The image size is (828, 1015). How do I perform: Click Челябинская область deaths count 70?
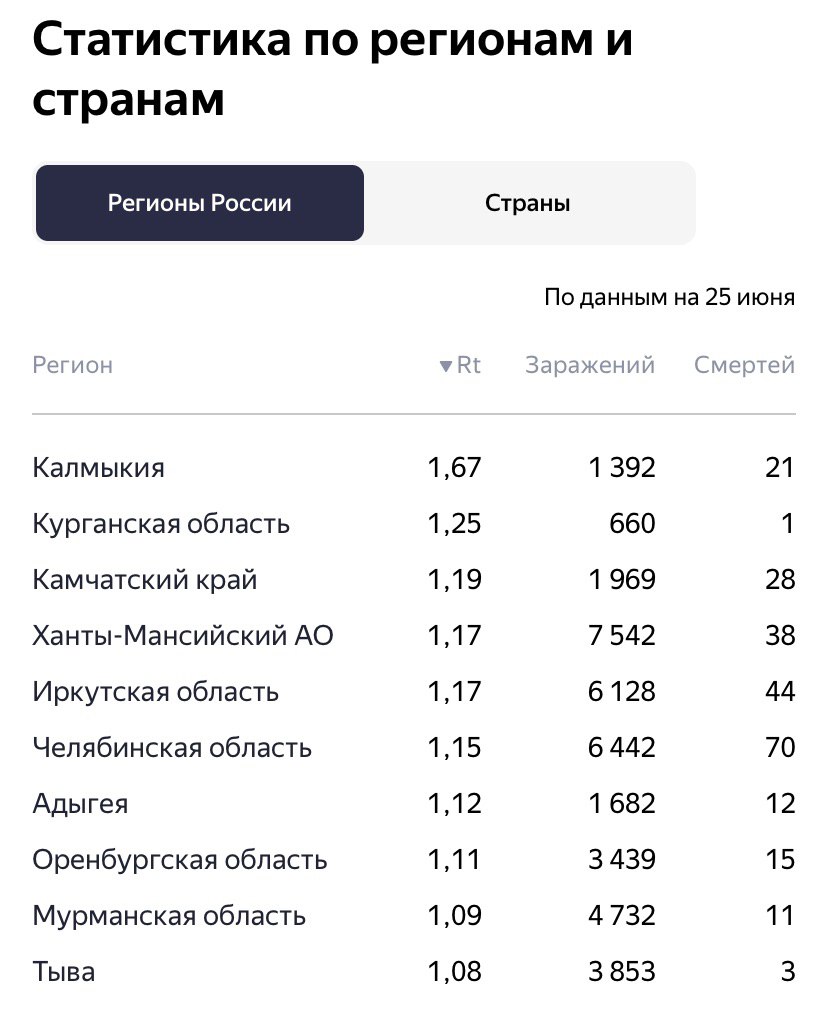[779, 748]
